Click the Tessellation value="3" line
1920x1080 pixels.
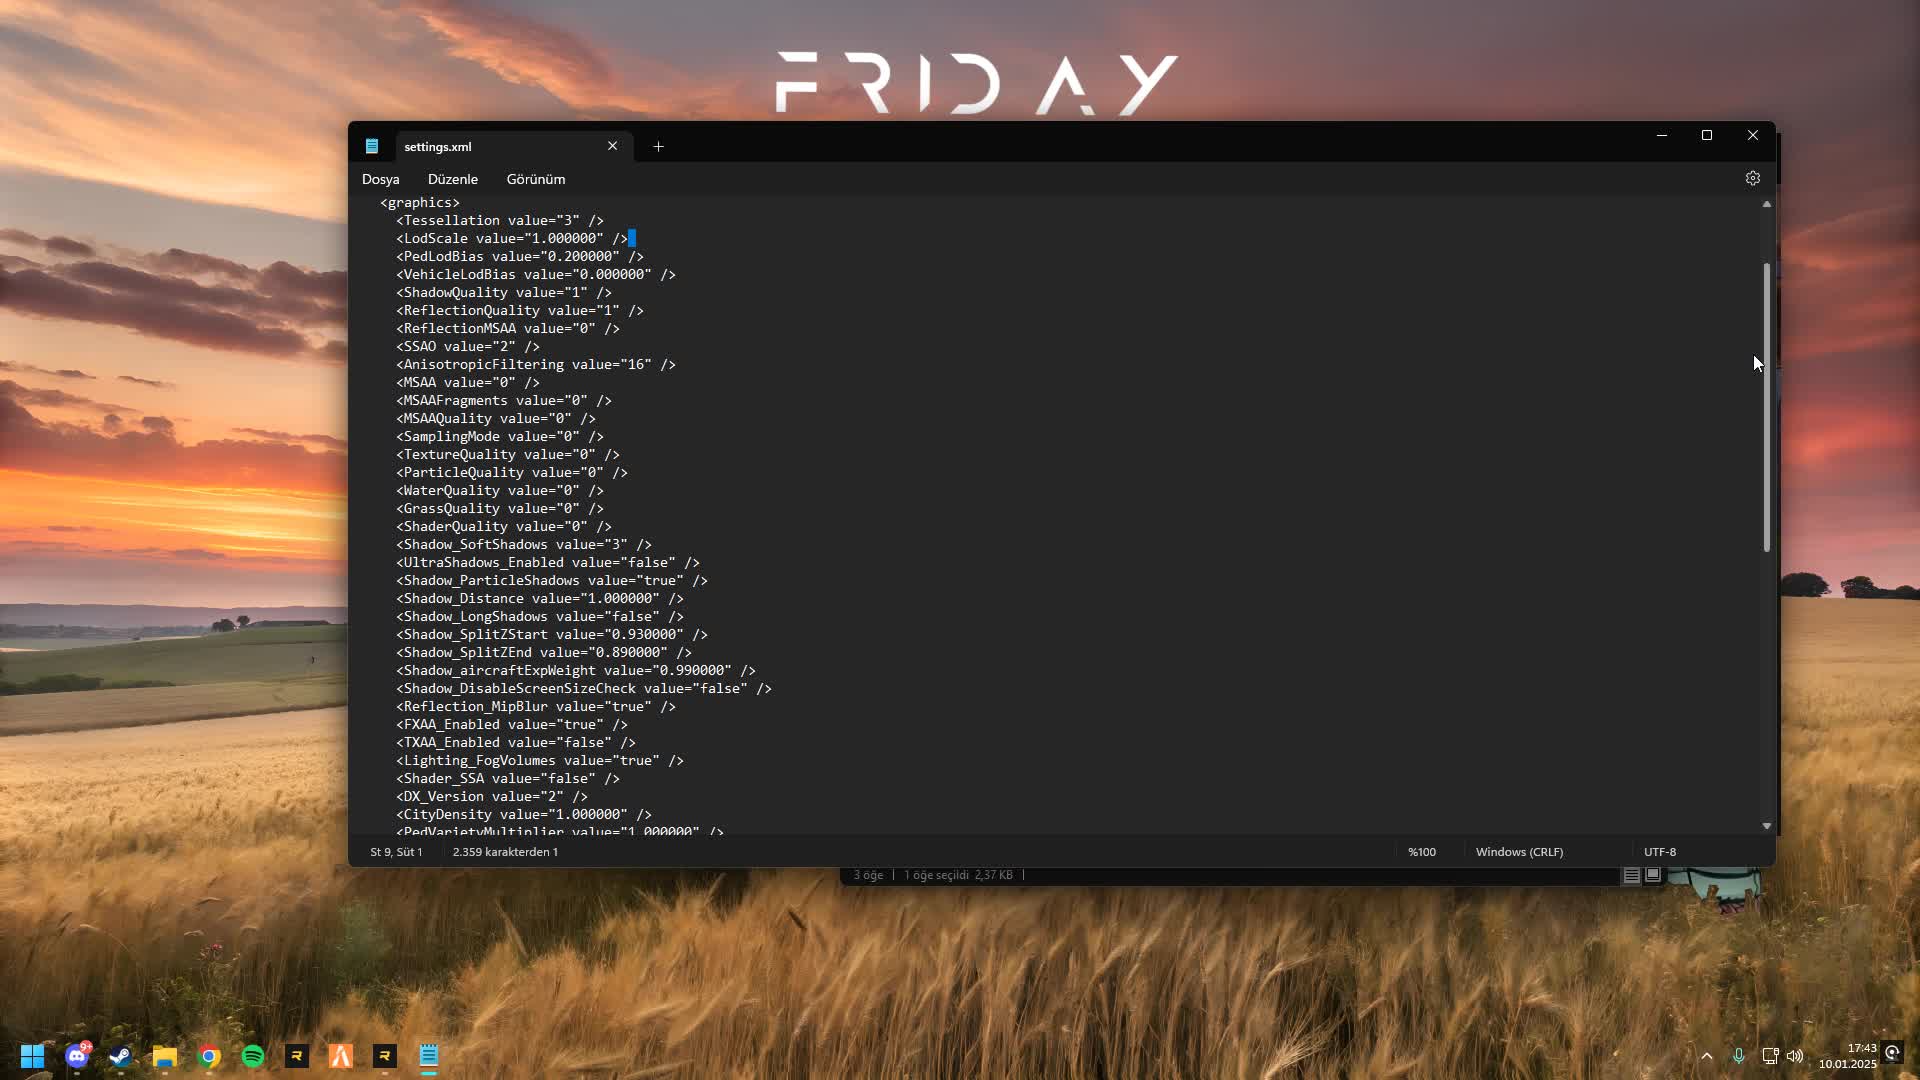[500, 221]
